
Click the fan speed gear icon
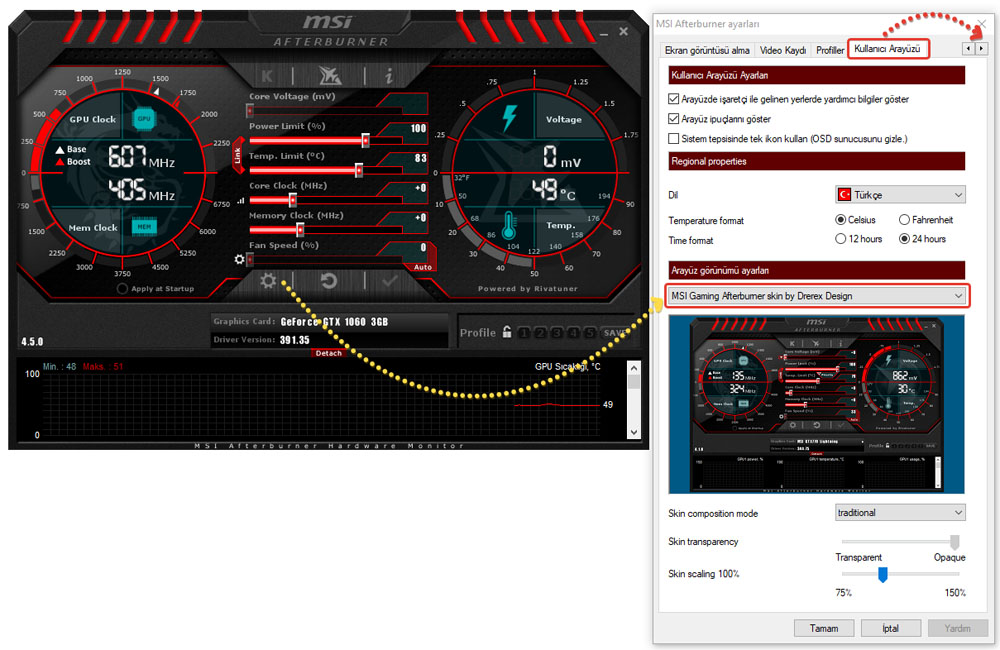[239, 259]
